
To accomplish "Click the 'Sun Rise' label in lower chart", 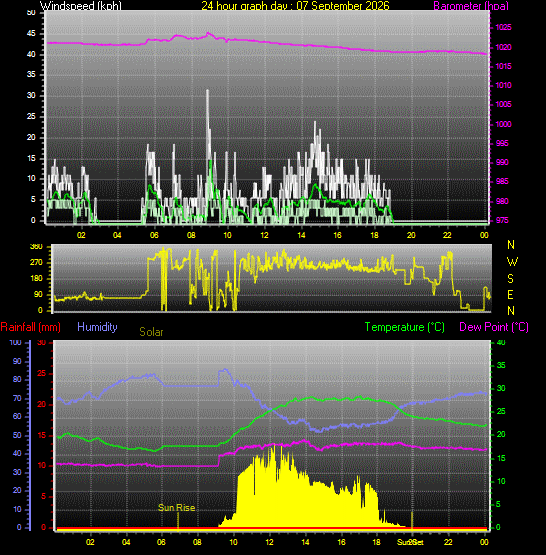I will (x=177, y=508).
